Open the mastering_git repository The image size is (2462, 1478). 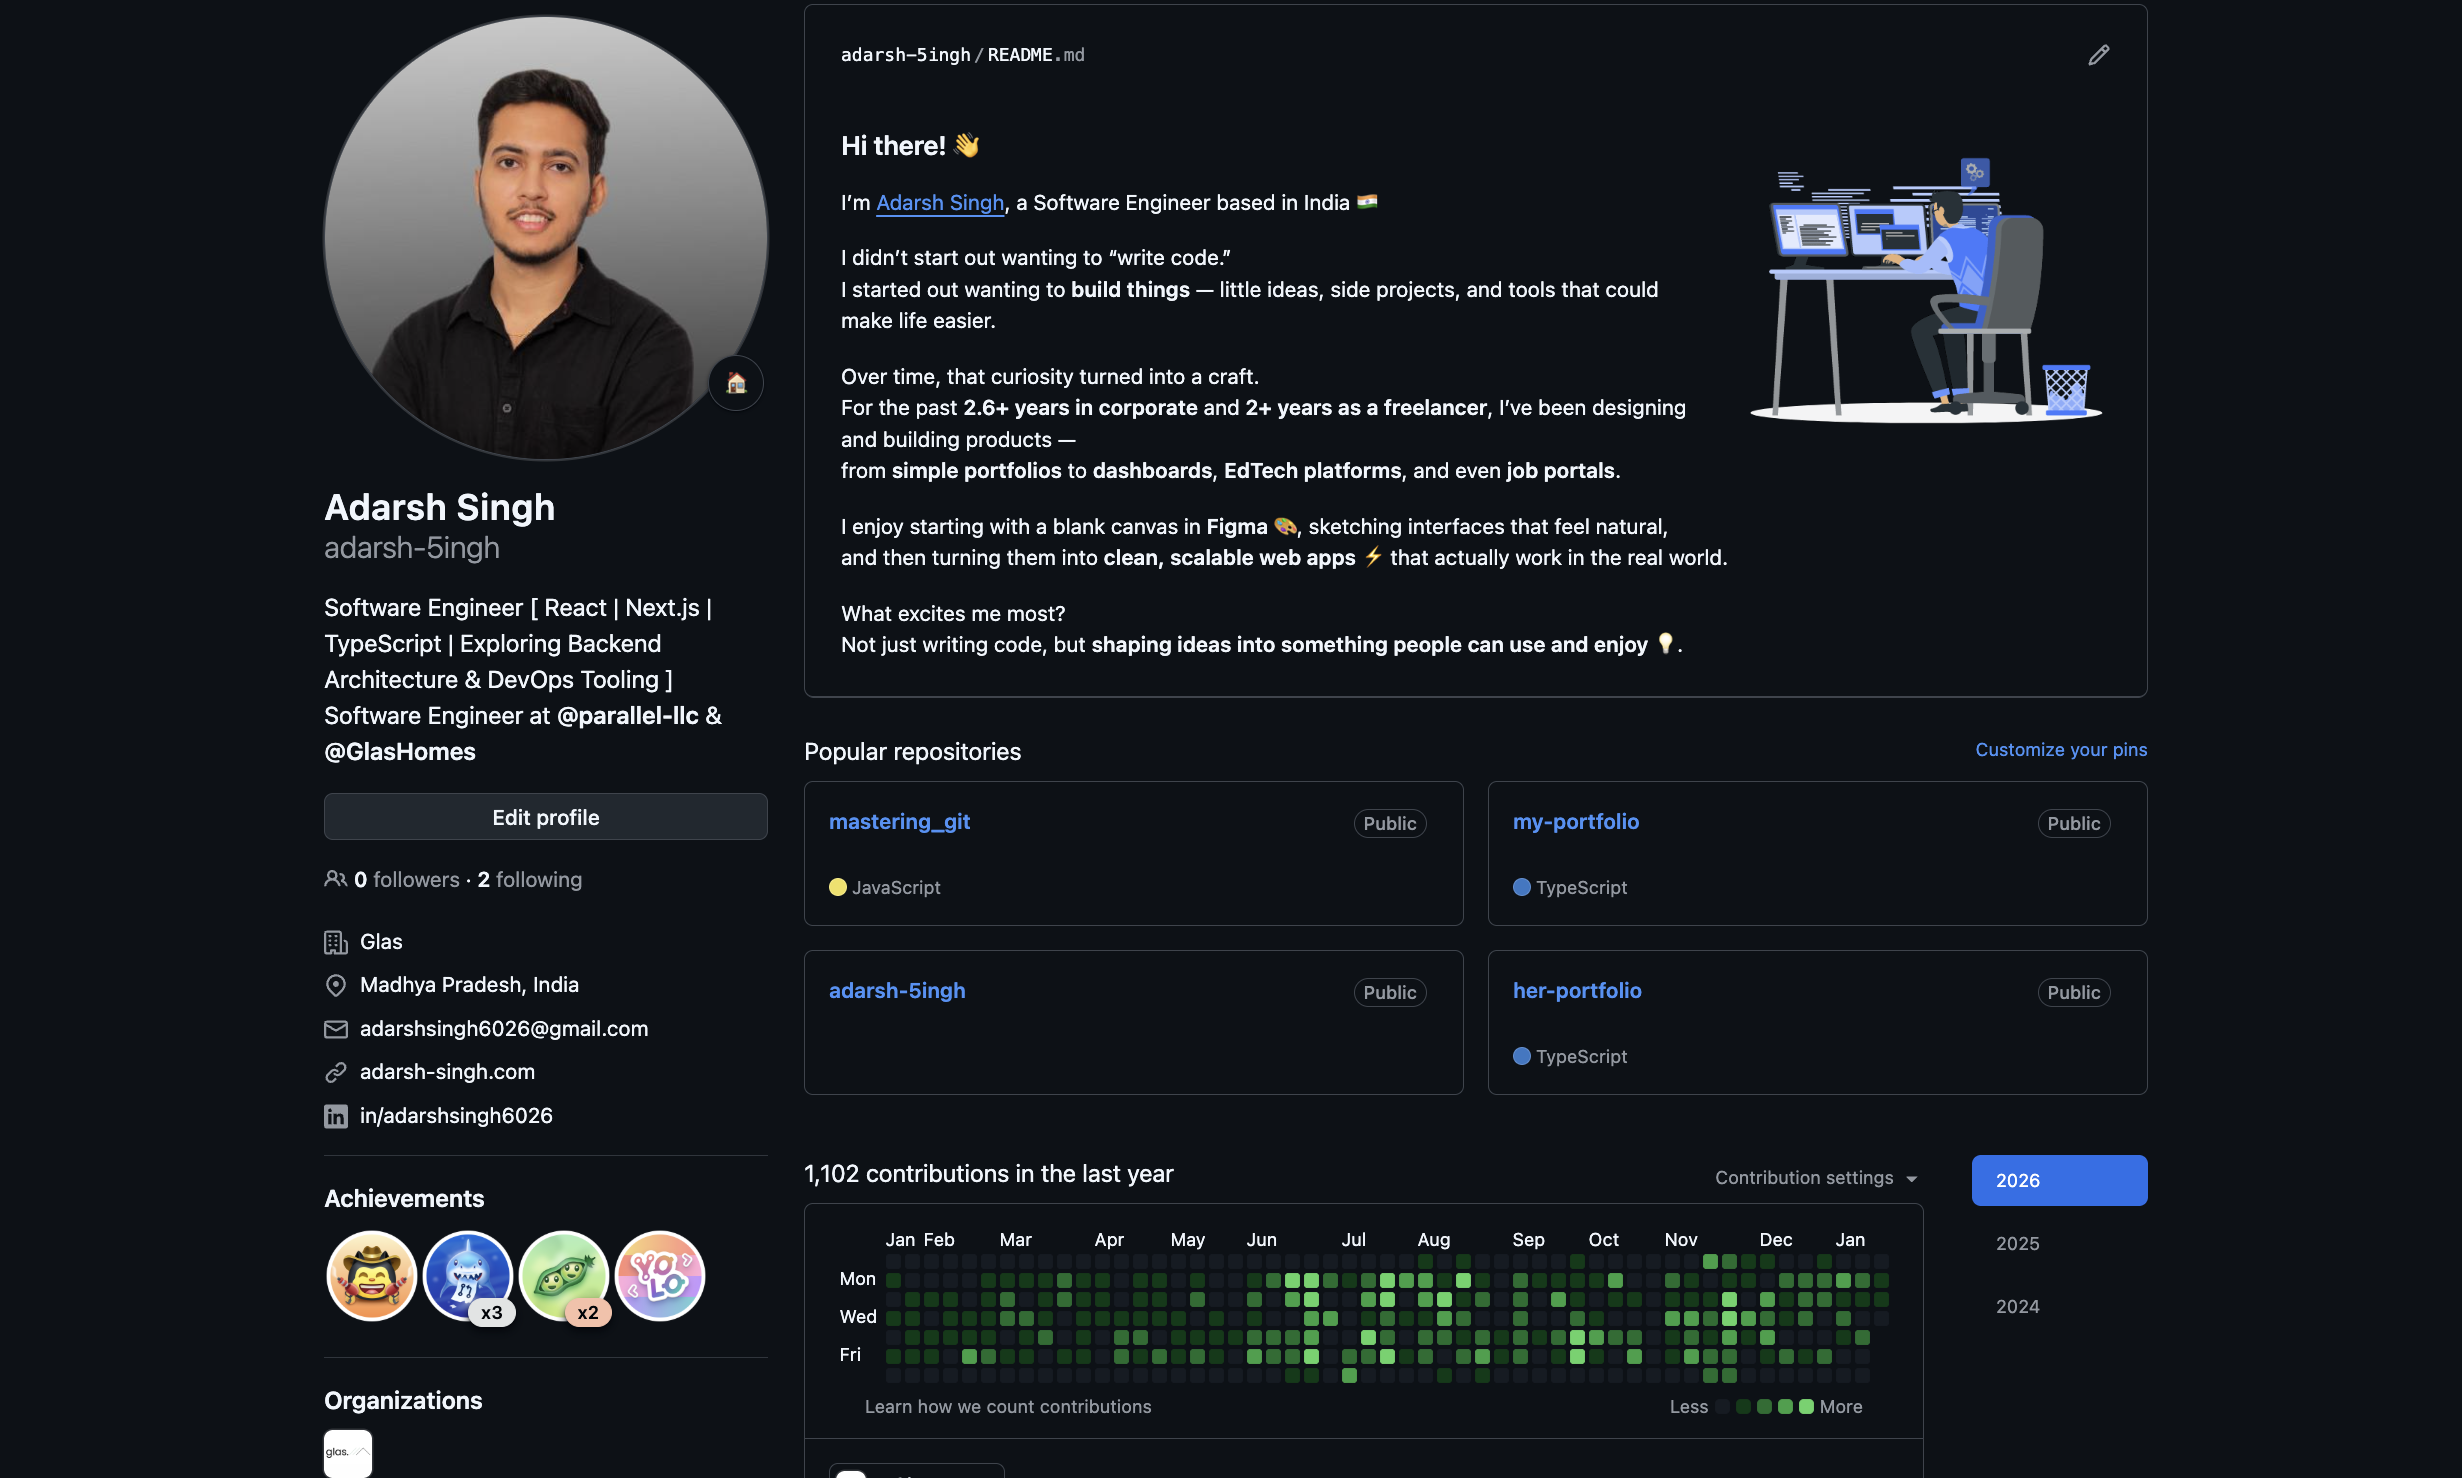point(899,822)
